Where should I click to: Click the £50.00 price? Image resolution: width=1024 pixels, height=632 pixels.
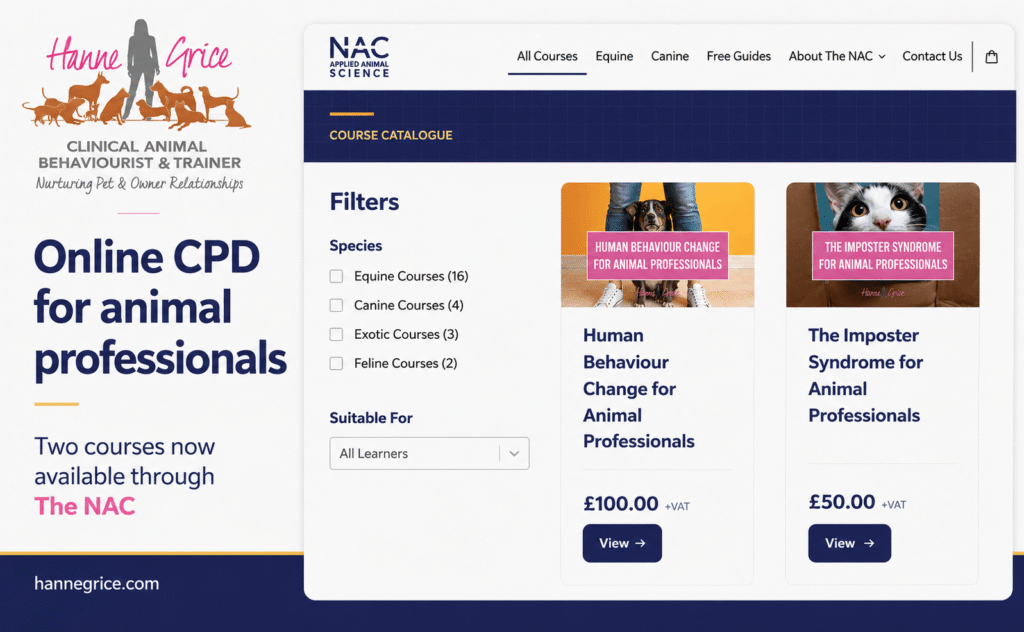841,501
